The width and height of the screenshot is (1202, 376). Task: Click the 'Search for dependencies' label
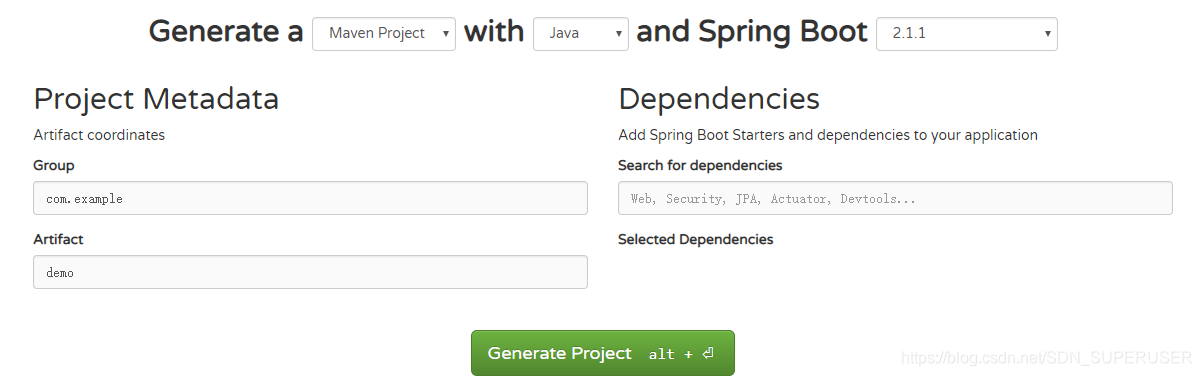coord(700,165)
